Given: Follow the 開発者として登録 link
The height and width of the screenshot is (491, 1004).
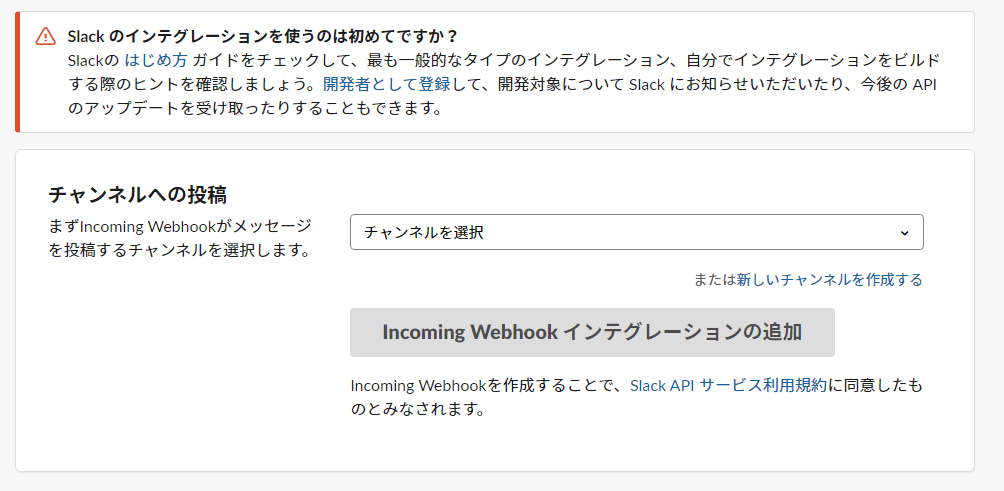Looking at the screenshot, I should pyautogui.click(x=385, y=84).
